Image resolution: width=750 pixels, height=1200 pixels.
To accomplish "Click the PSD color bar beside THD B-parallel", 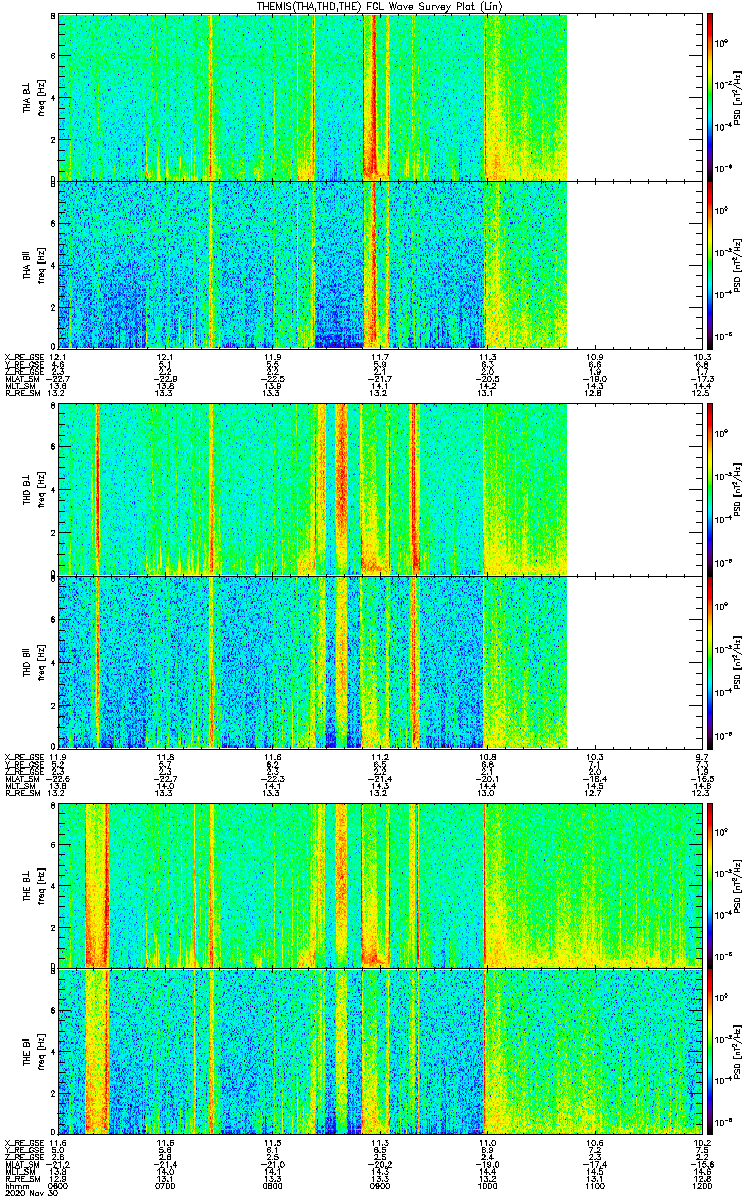I will pyautogui.click(x=709, y=661).
